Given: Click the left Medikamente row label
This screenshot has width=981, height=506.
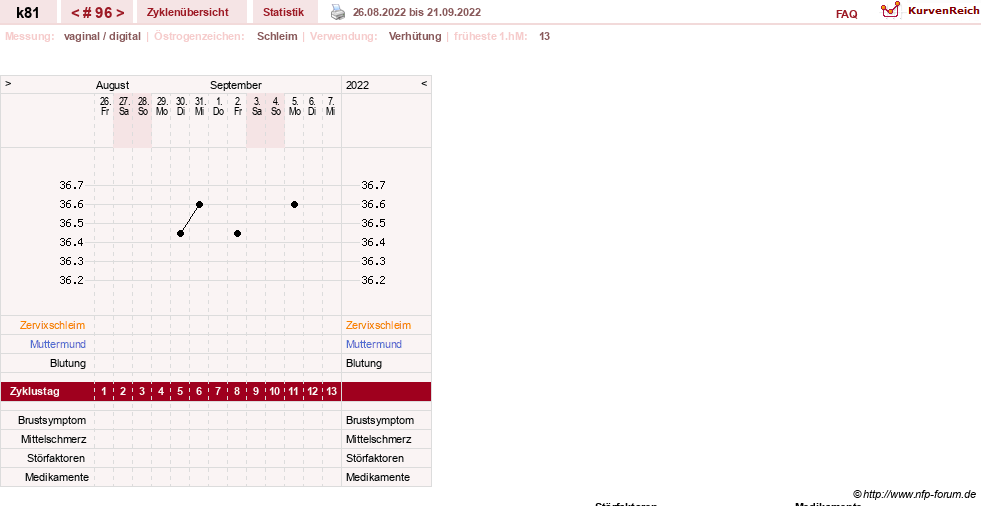Looking at the screenshot, I should 56,477.
